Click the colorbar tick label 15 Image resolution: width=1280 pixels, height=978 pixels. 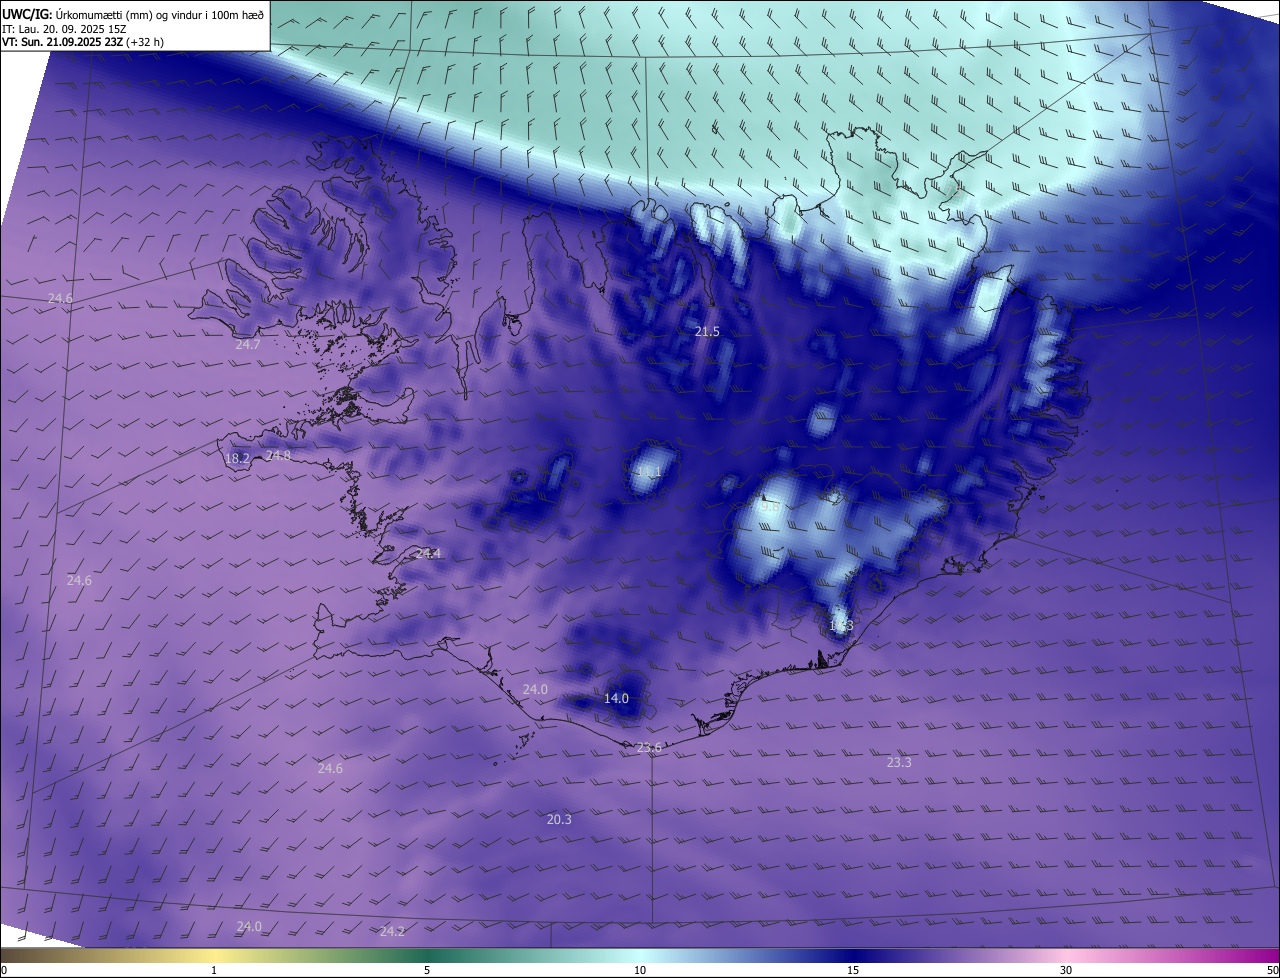853,970
